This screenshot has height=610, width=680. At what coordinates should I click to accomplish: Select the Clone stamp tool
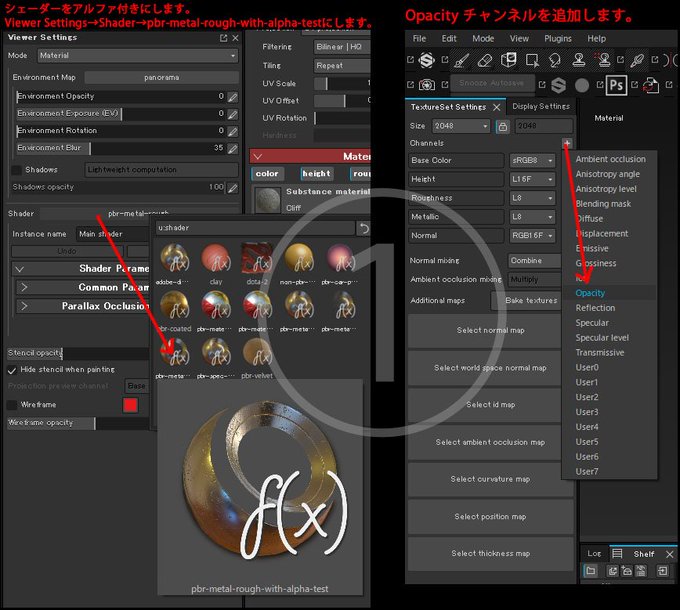[579, 60]
